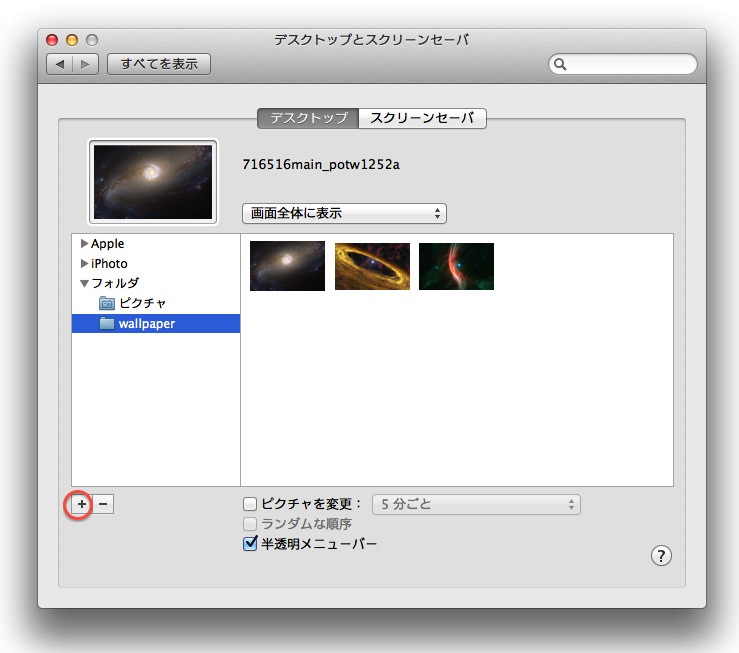Click the minus button to remove folder
The height and width of the screenshot is (653, 739).
pos(104,505)
